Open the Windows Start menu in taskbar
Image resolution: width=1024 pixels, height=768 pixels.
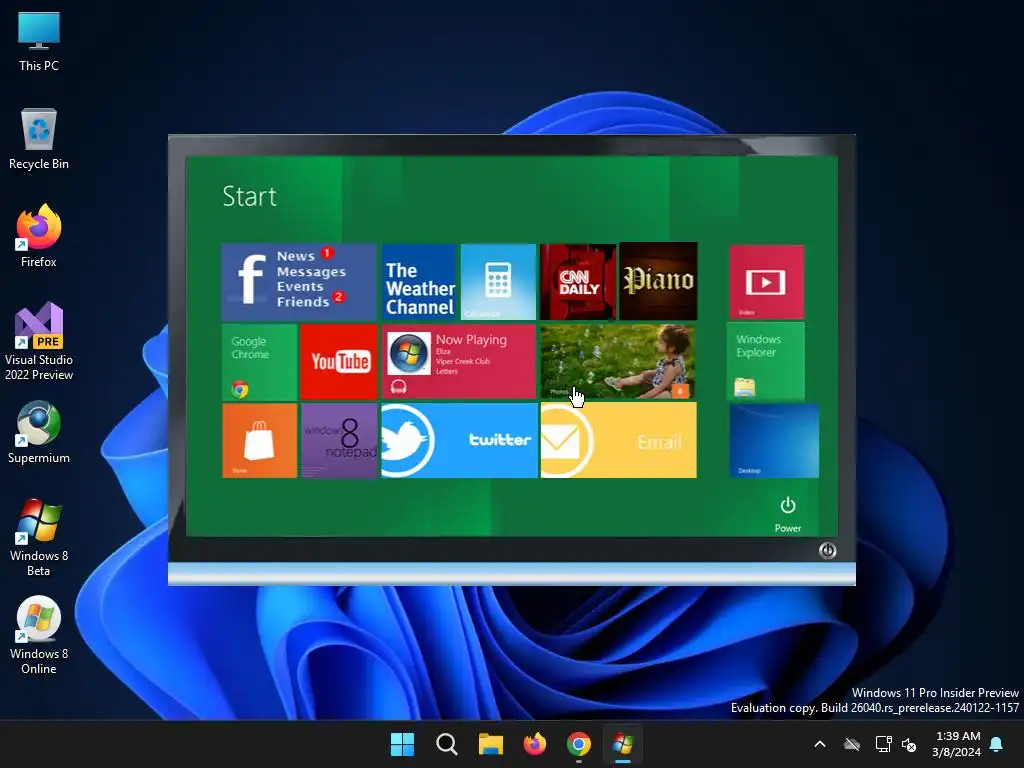(x=402, y=744)
